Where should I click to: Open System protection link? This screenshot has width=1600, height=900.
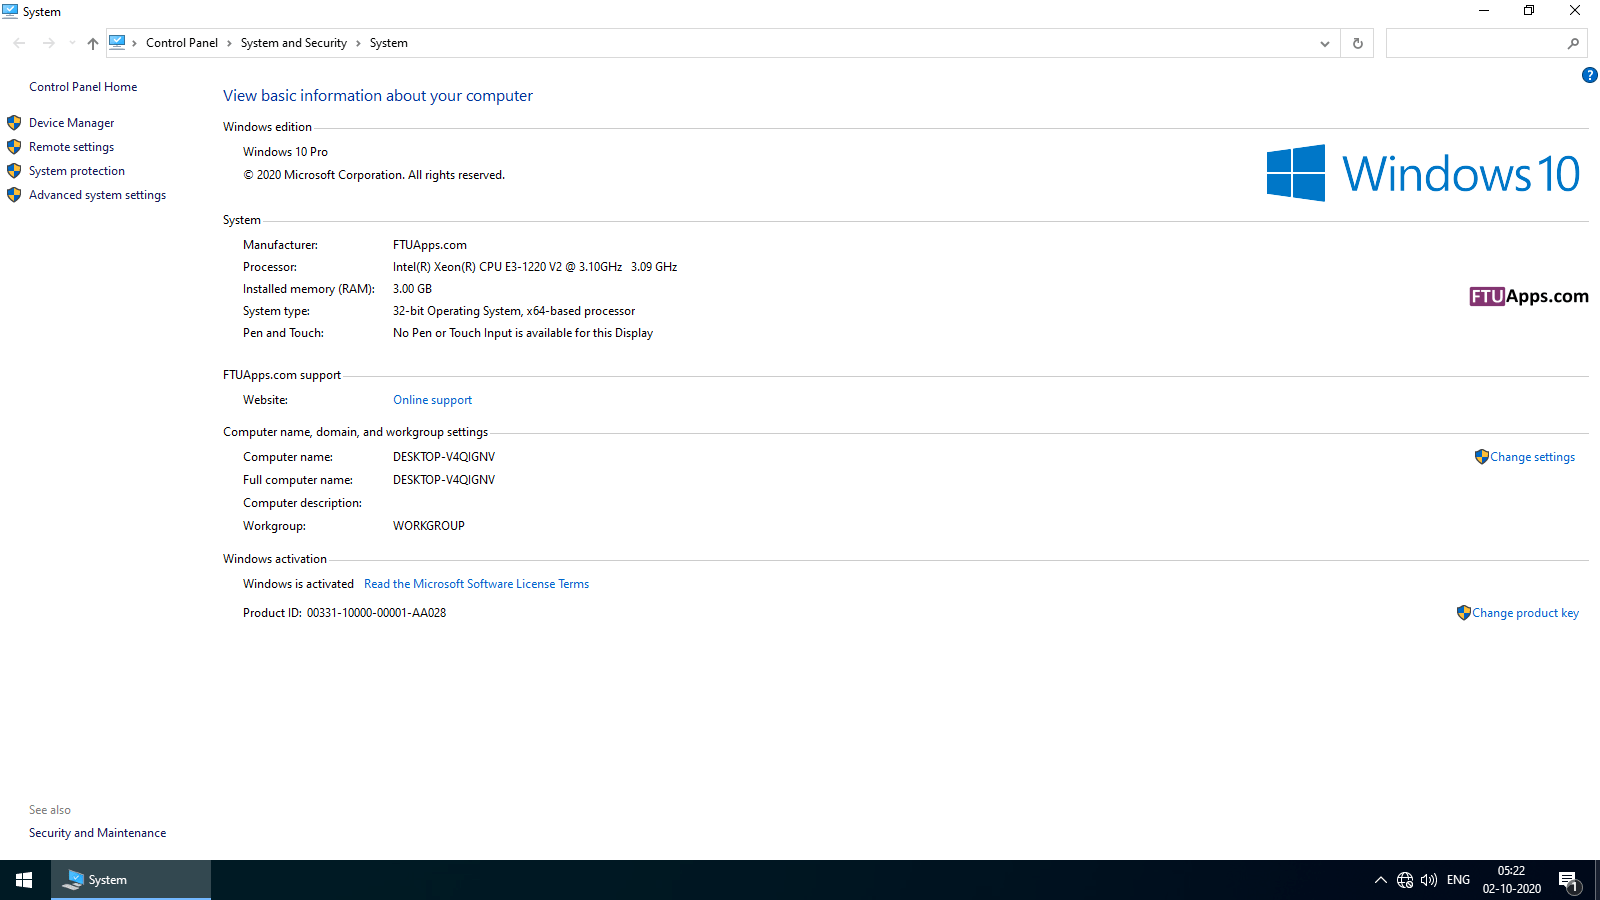tap(77, 171)
